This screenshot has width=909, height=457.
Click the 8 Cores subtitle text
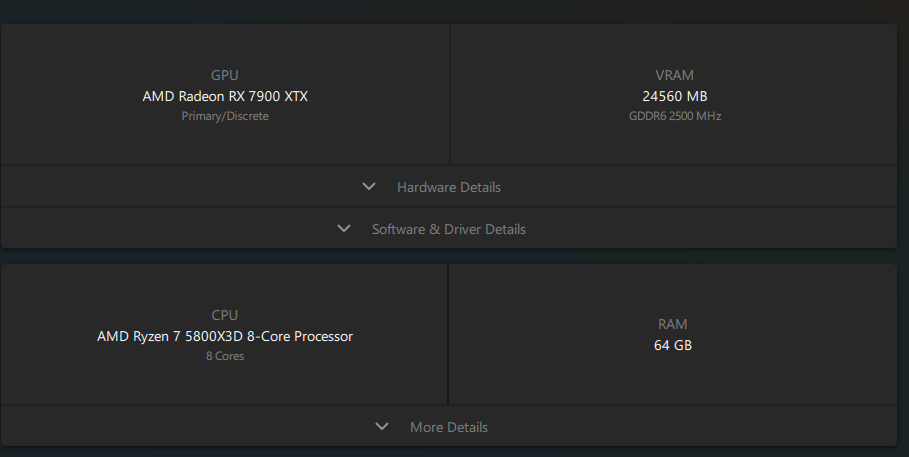(225, 356)
